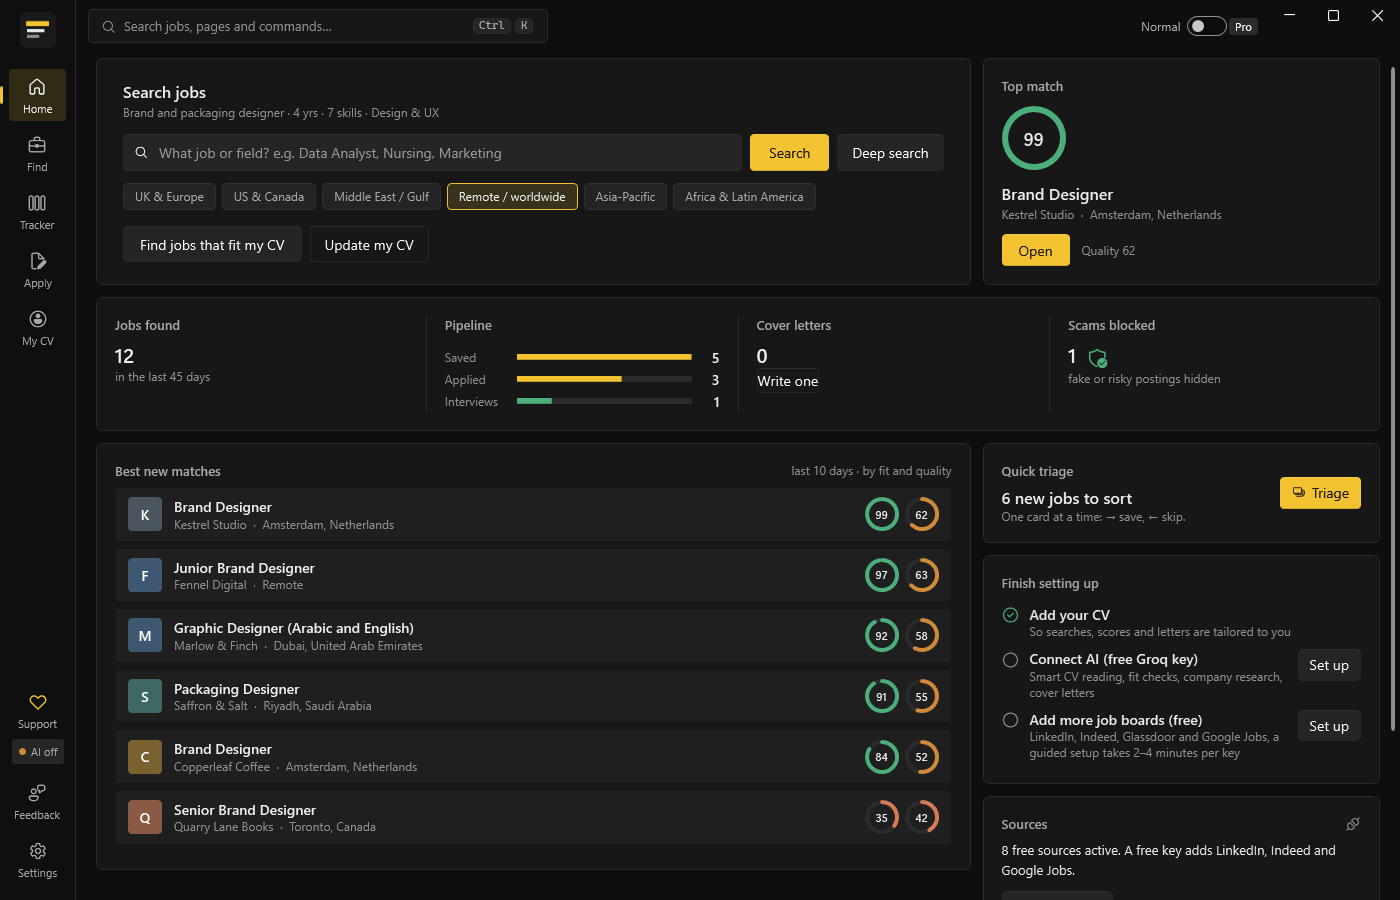The image size is (1400, 900).
Task: Open the Find sidebar section
Action: pyautogui.click(x=37, y=153)
